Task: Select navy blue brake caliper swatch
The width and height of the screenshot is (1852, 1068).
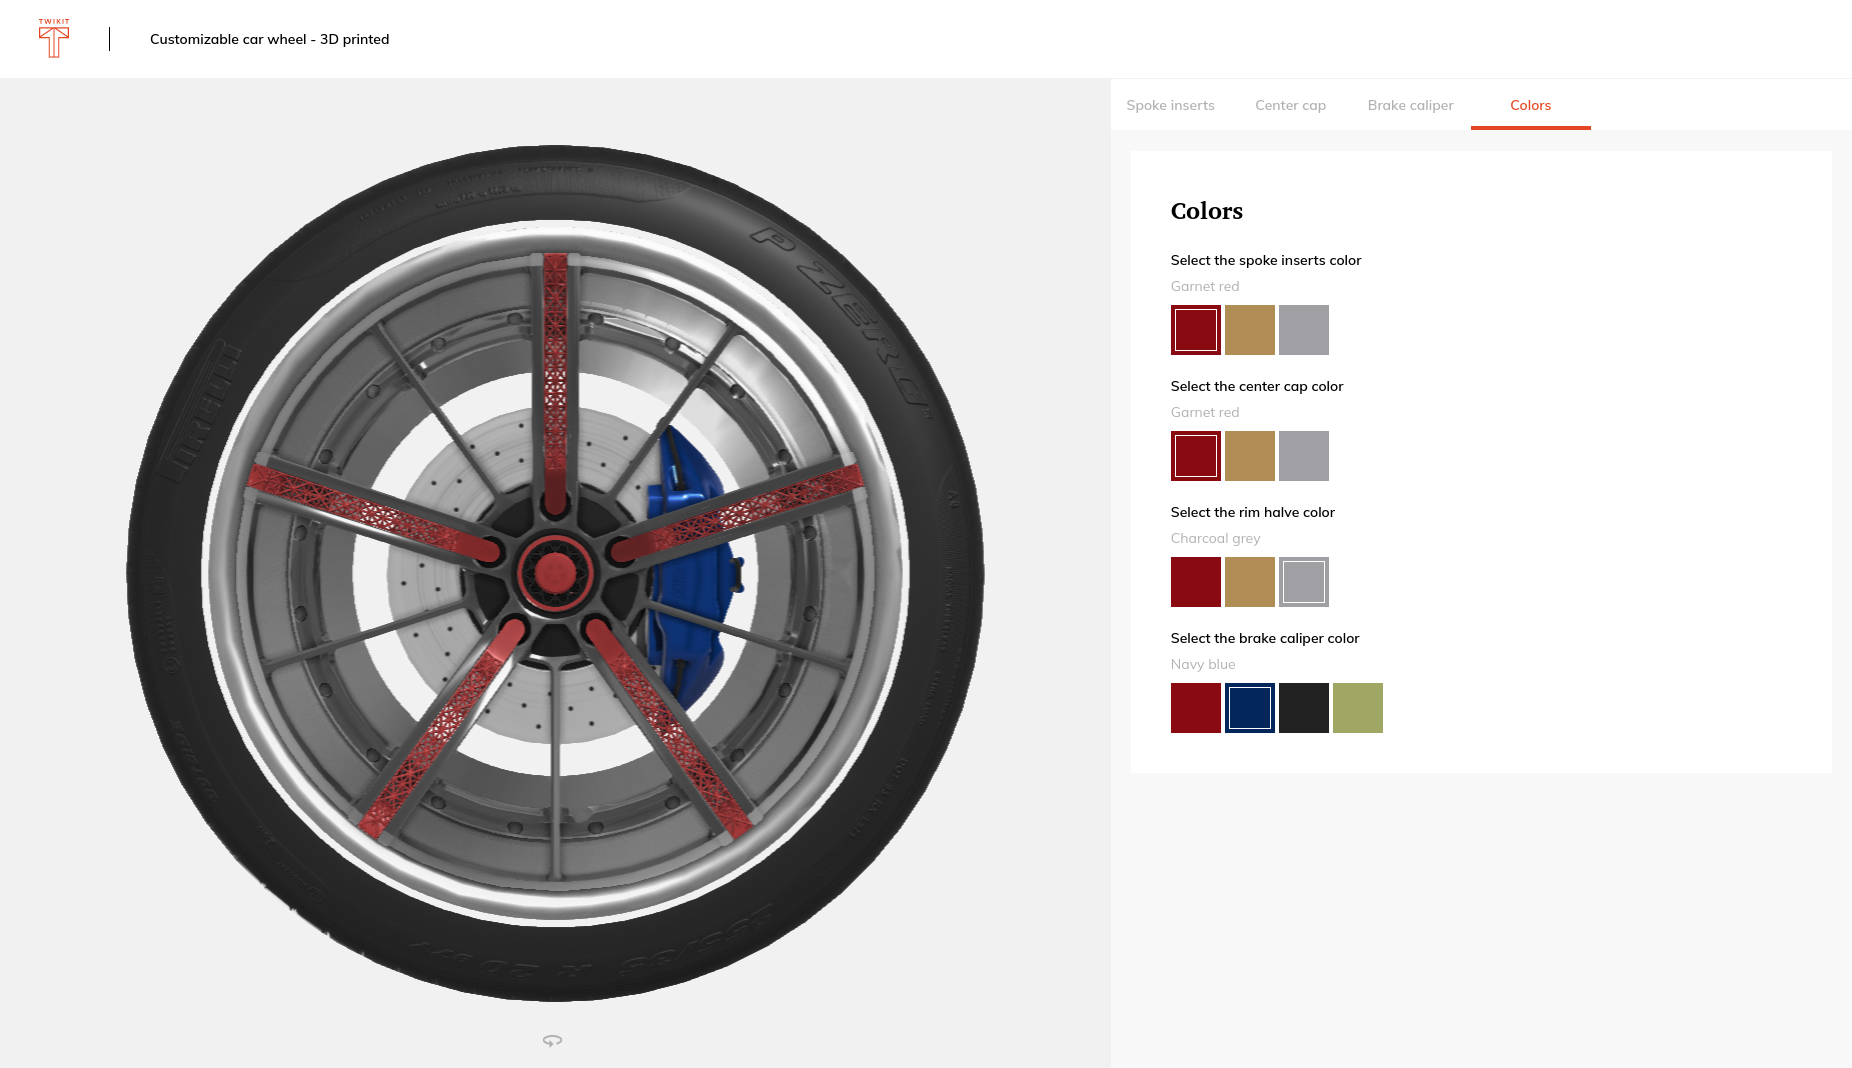Action: coord(1249,708)
